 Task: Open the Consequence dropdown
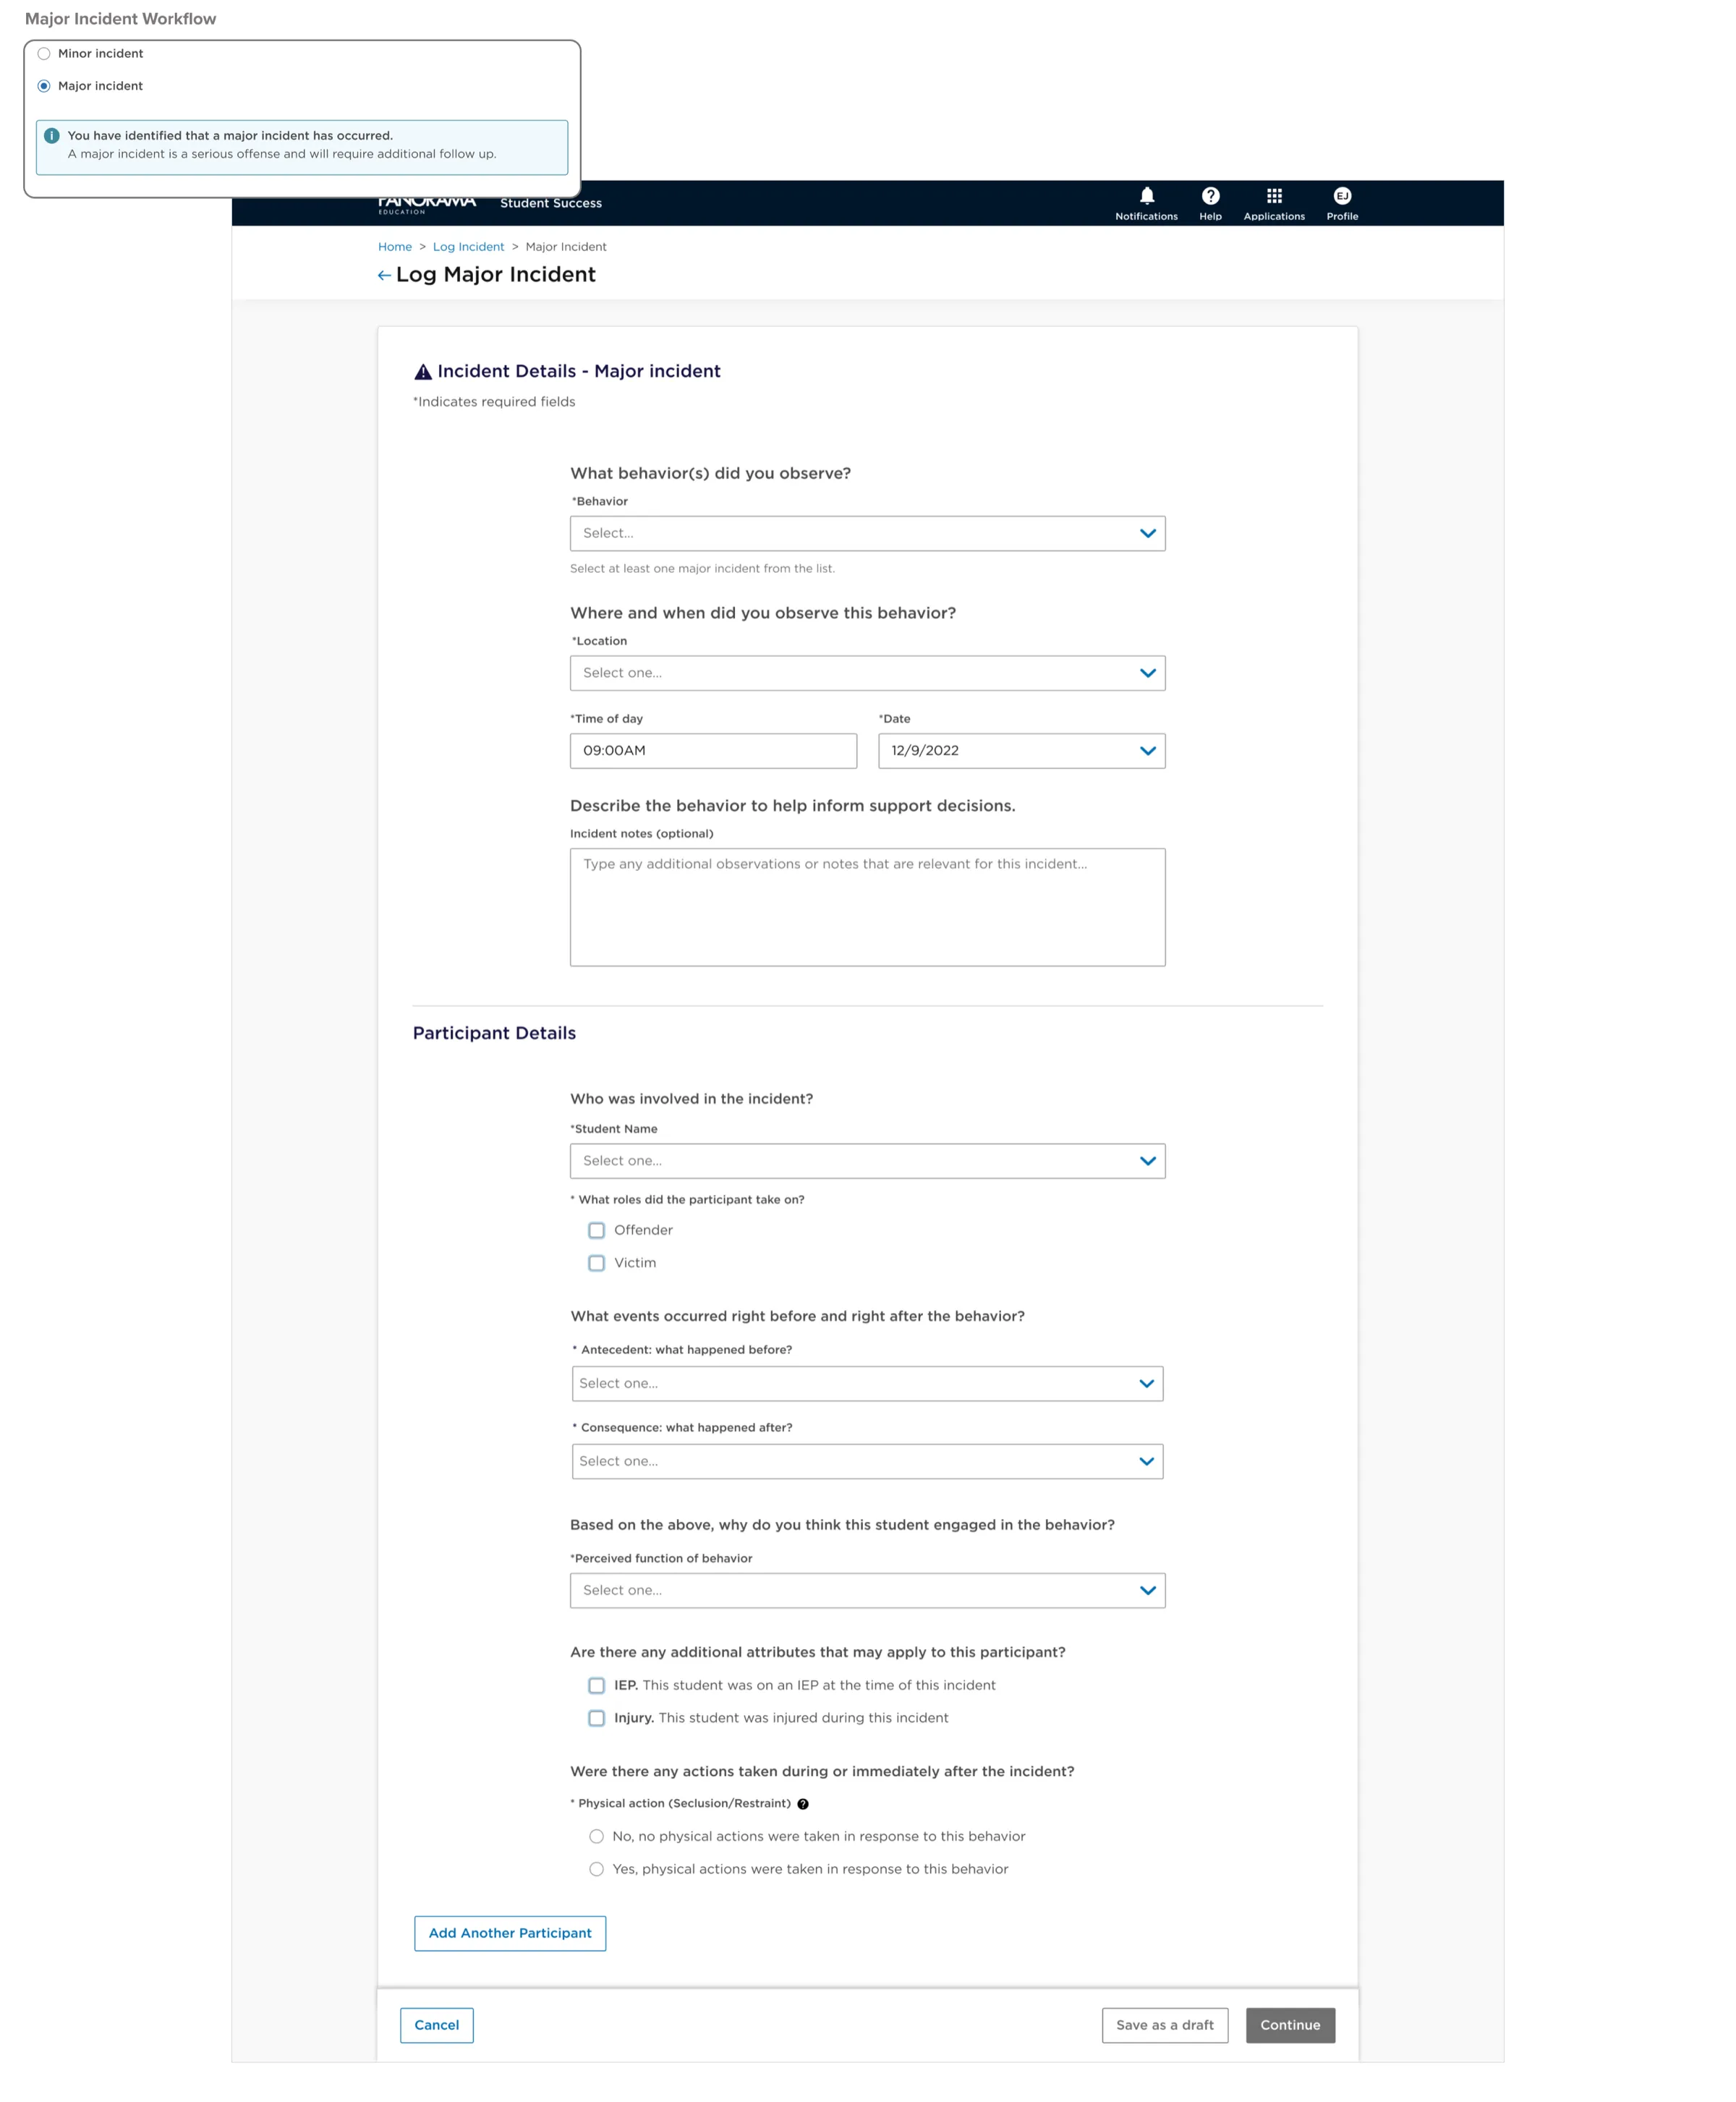(x=867, y=1462)
